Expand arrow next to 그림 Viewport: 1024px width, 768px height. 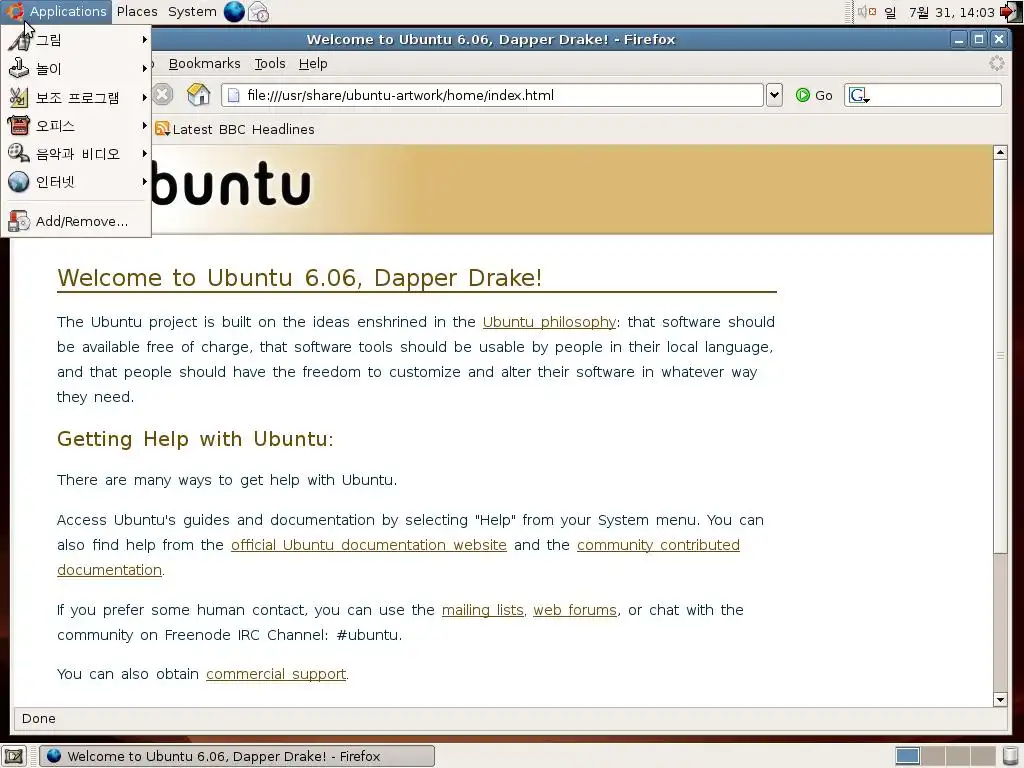[x=144, y=40]
